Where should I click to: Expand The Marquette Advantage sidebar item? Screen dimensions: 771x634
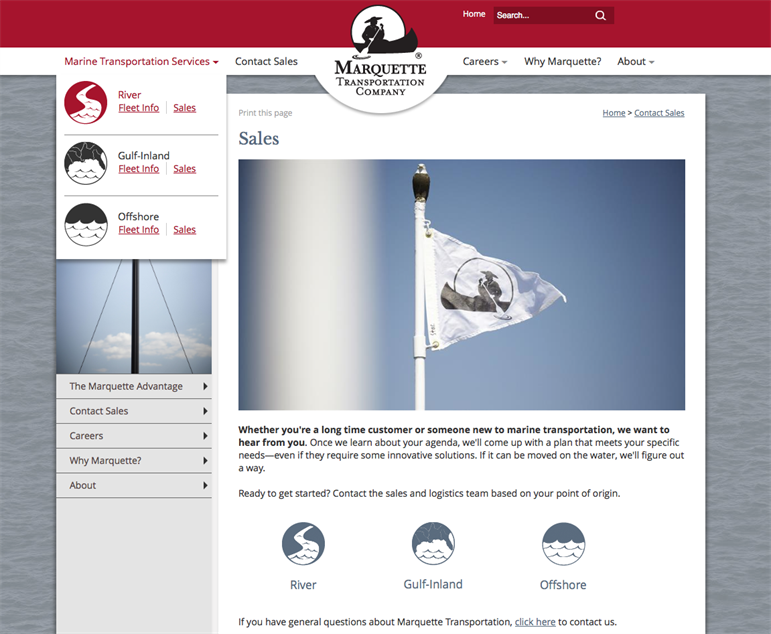(x=134, y=386)
